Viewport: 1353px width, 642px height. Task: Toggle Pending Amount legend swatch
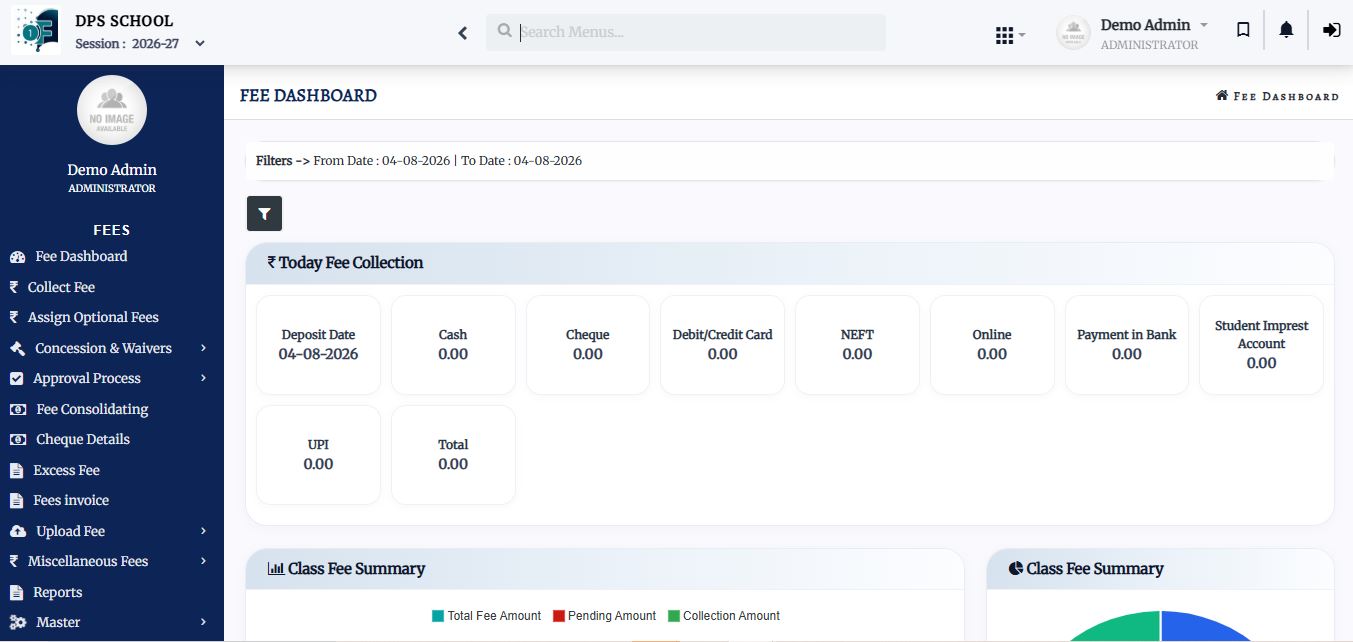[559, 616]
